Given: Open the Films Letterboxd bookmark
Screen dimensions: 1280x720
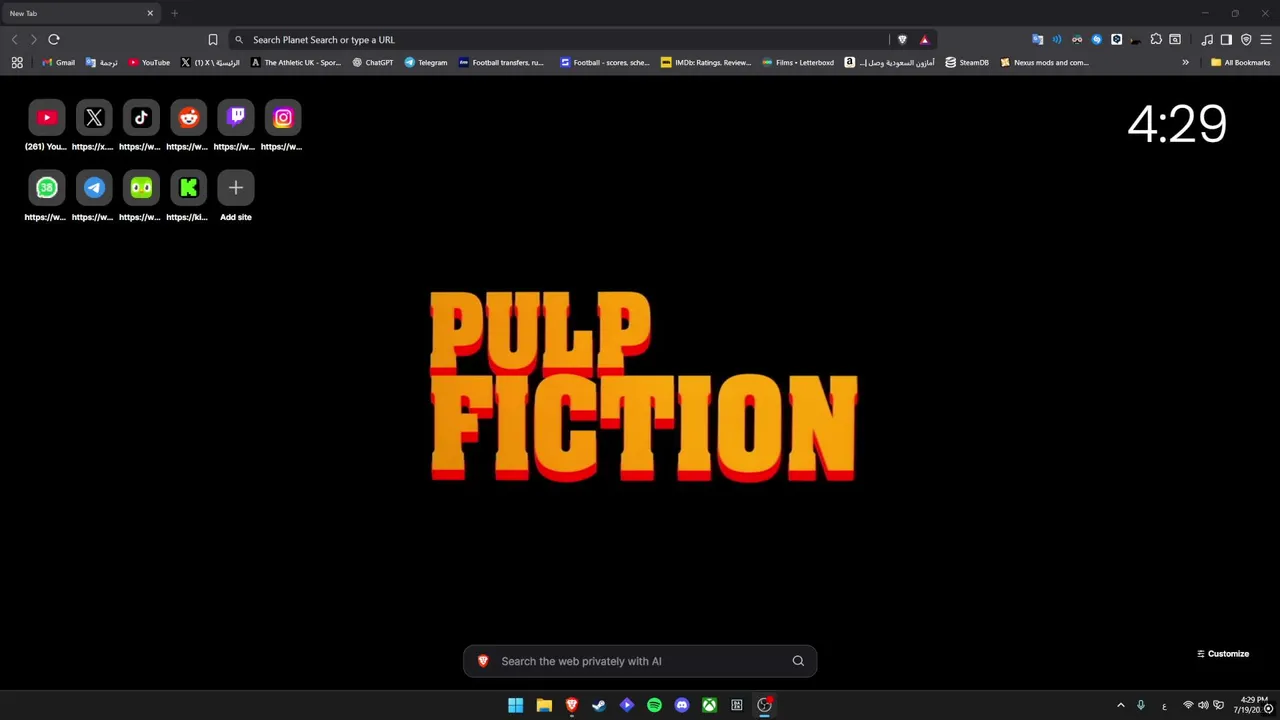Looking at the screenshot, I should click(x=798, y=62).
